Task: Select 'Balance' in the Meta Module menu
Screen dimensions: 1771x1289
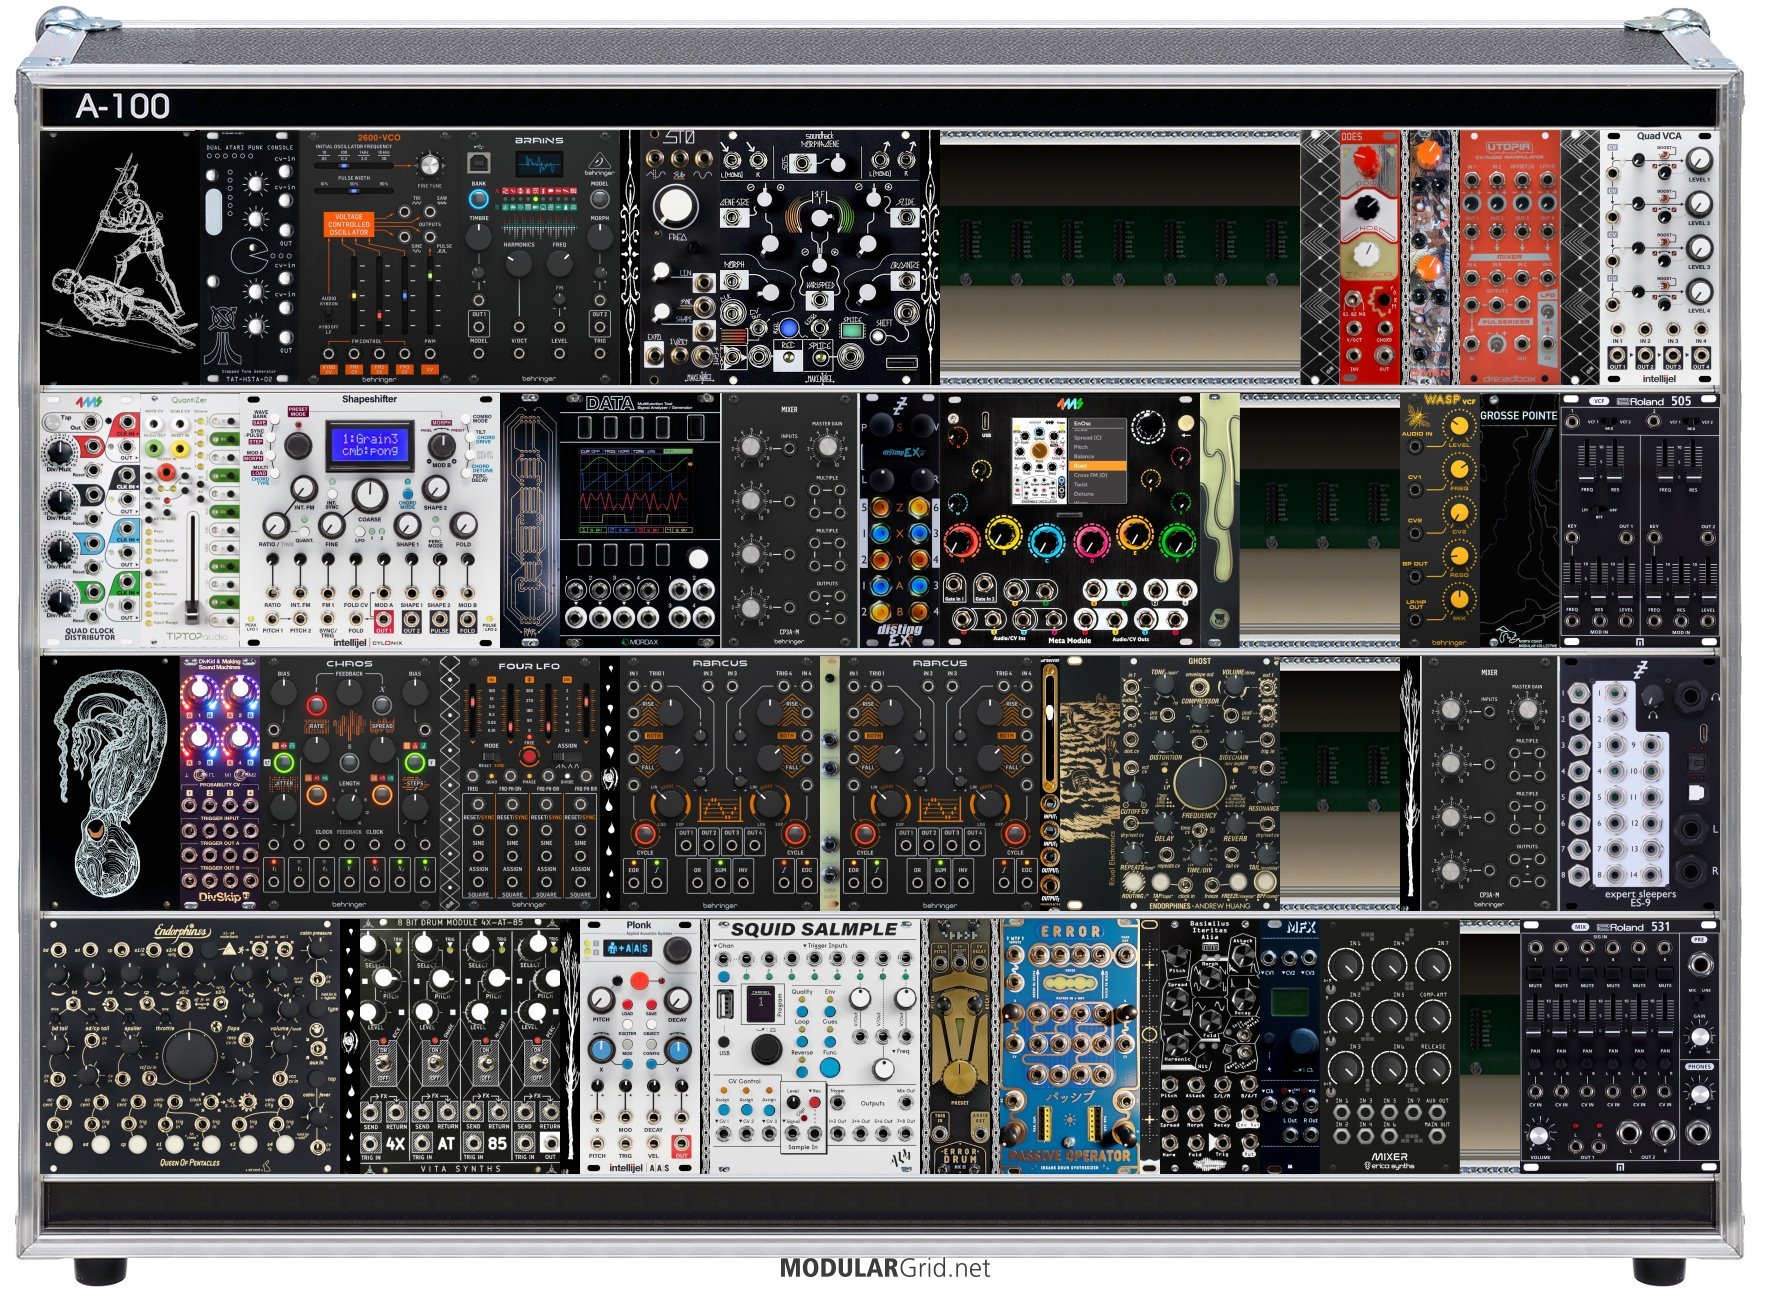Action: 1098,456
